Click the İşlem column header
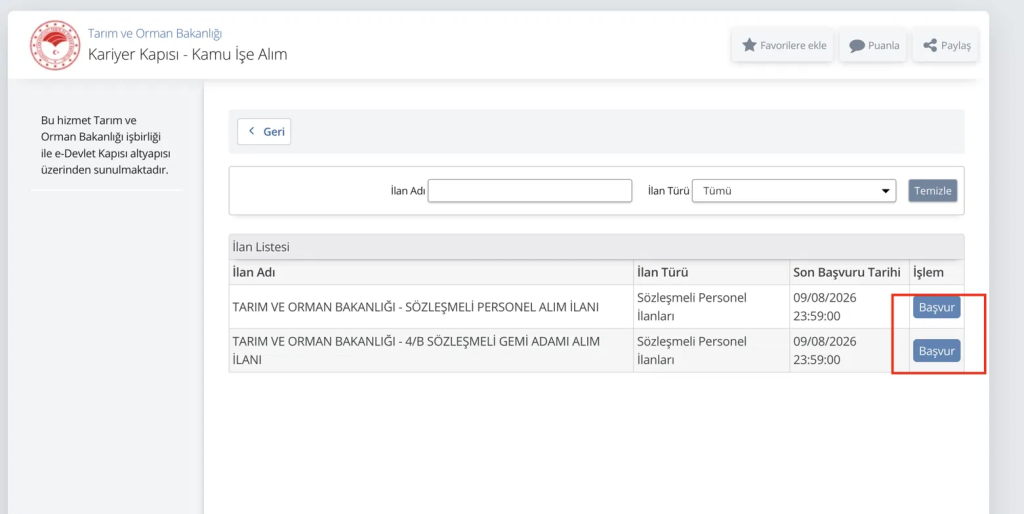The height and width of the screenshot is (514, 1024). [928, 272]
